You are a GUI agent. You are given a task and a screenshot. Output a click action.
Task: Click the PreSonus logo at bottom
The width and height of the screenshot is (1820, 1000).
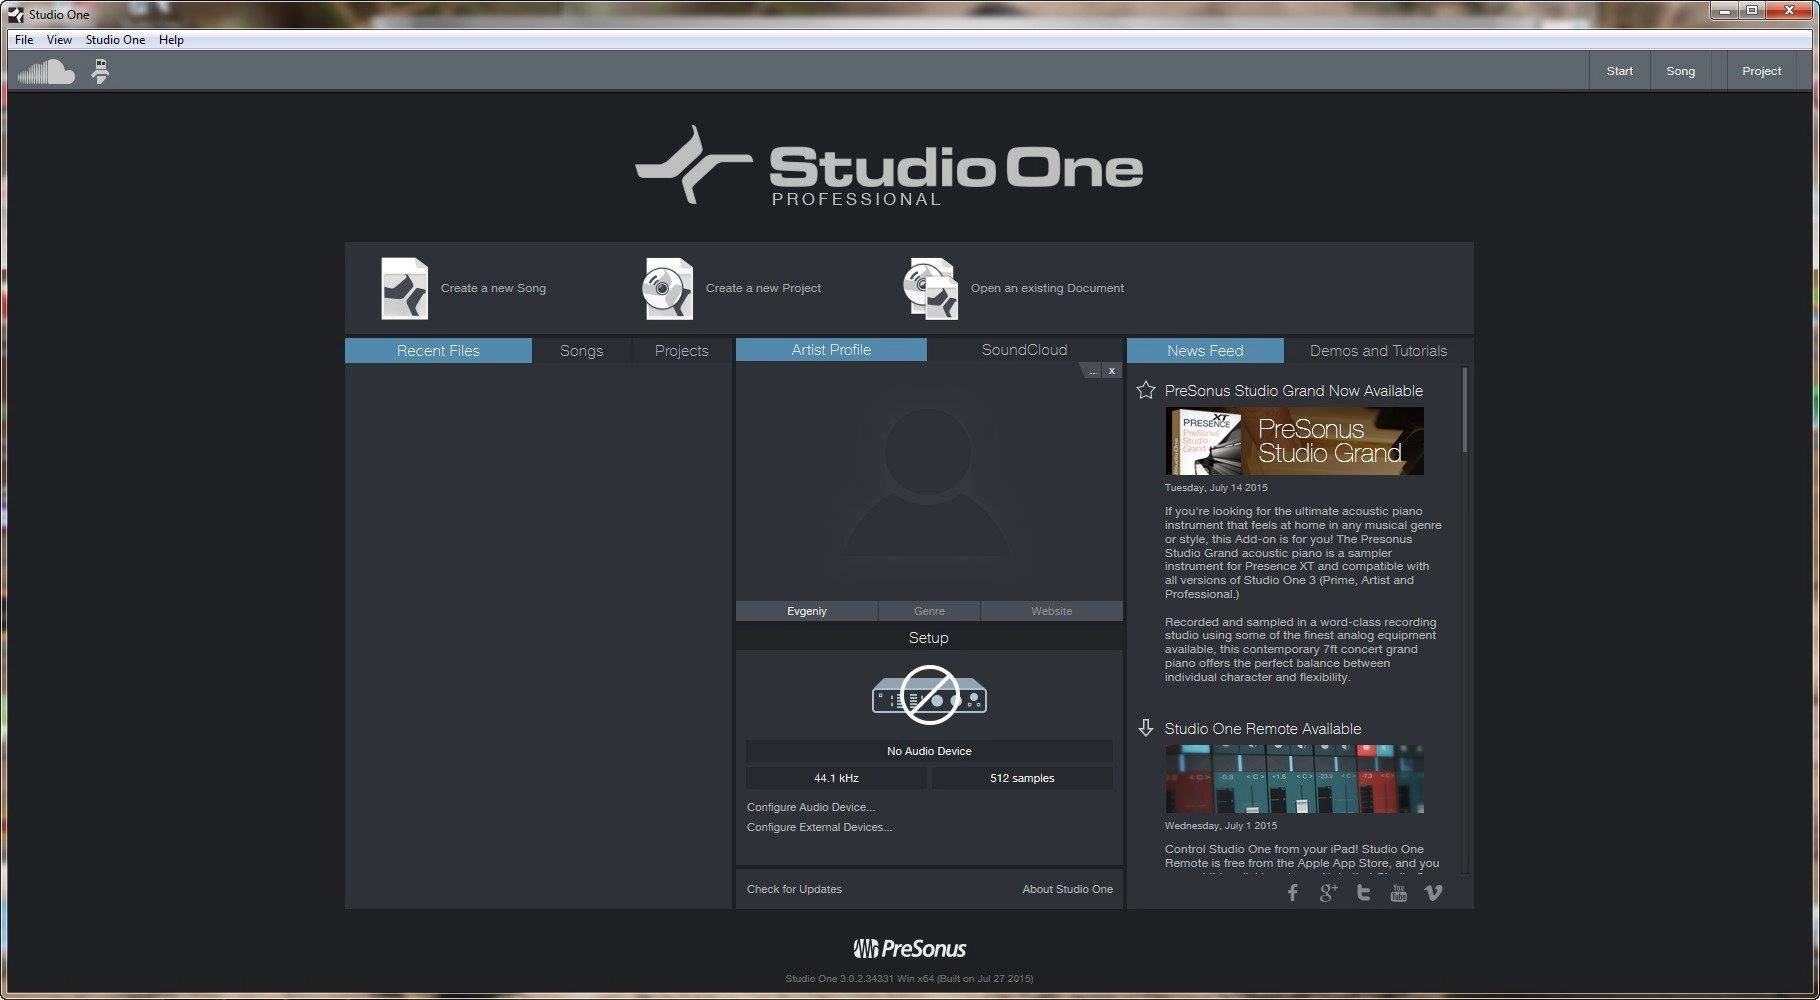pyautogui.click(x=910, y=948)
